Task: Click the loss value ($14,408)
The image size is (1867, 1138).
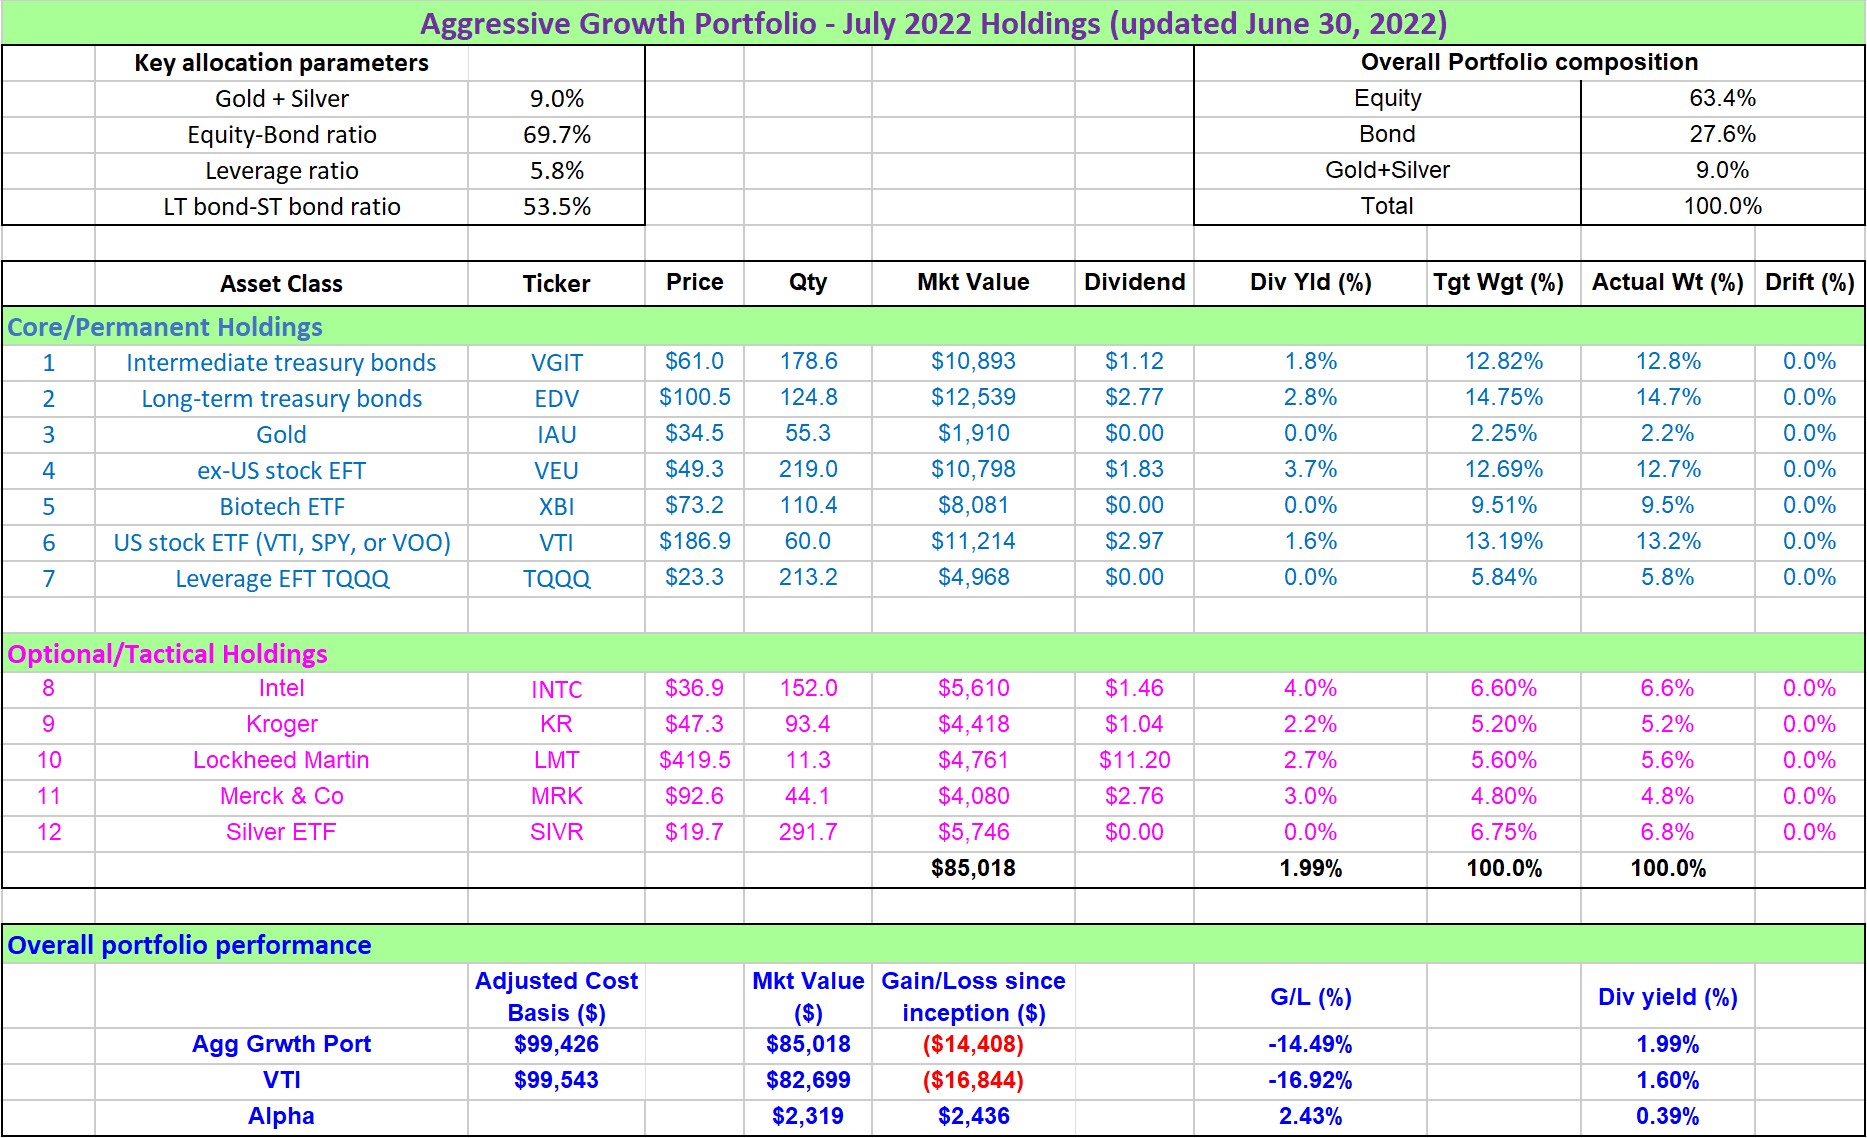Action: pyautogui.click(x=973, y=1045)
